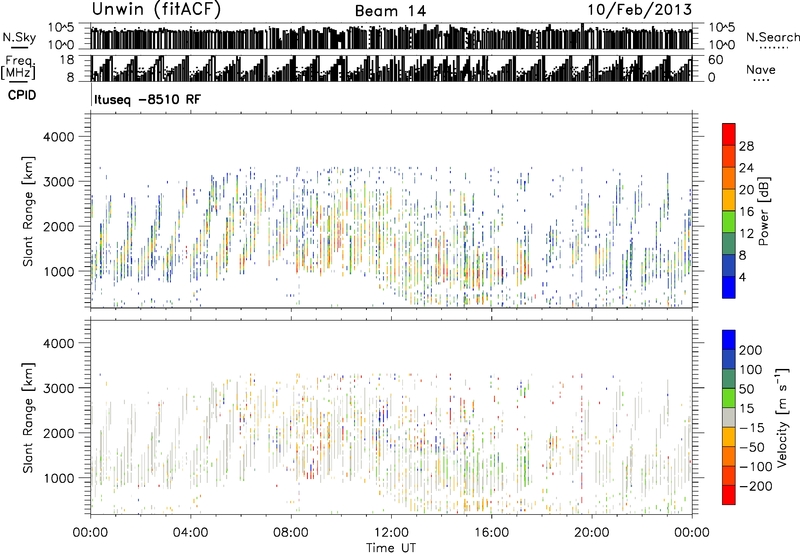Click the '20:00' time tick label
This screenshot has width=800, height=554.
[x=591, y=533]
